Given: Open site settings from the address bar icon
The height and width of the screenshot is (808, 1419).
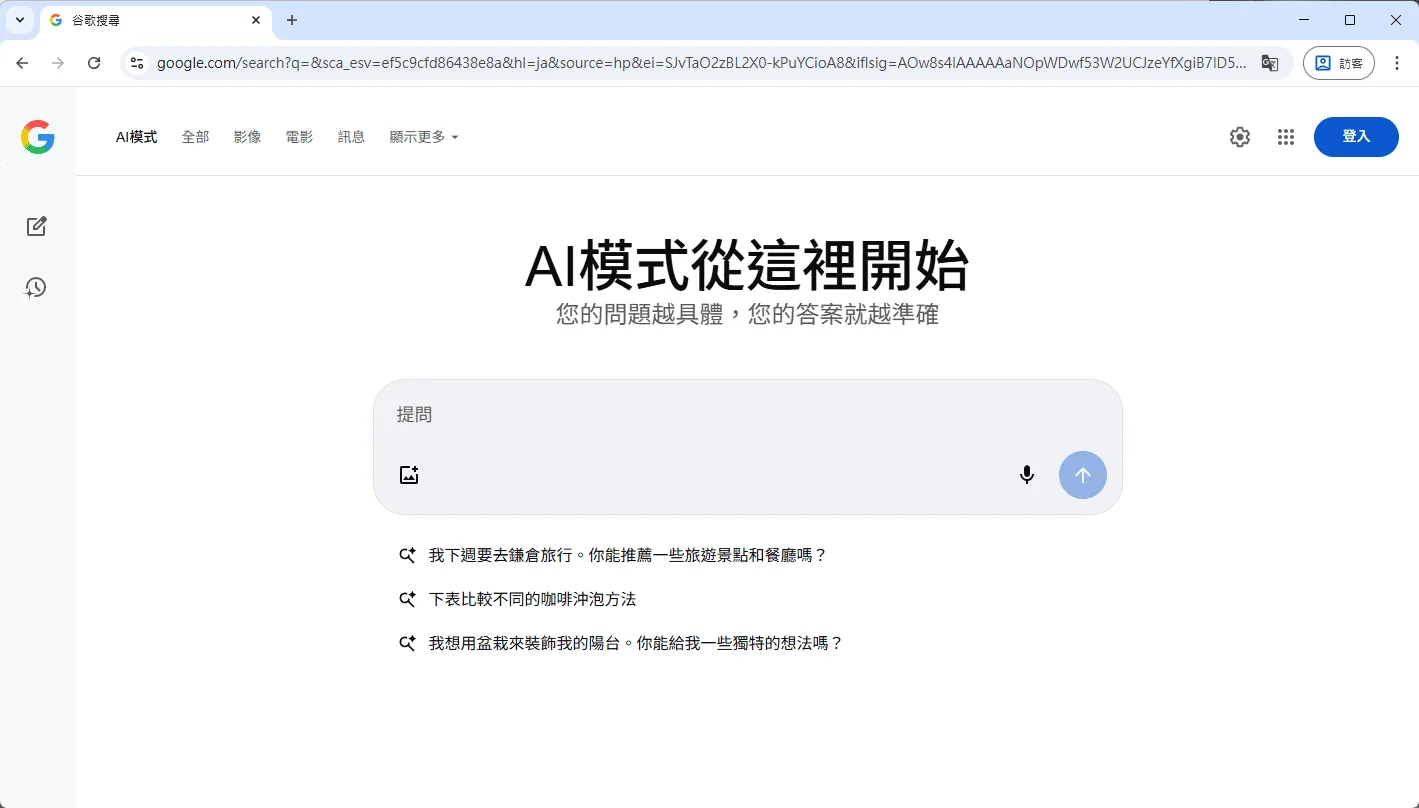Looking at the screenshot, I should (136, 62).
